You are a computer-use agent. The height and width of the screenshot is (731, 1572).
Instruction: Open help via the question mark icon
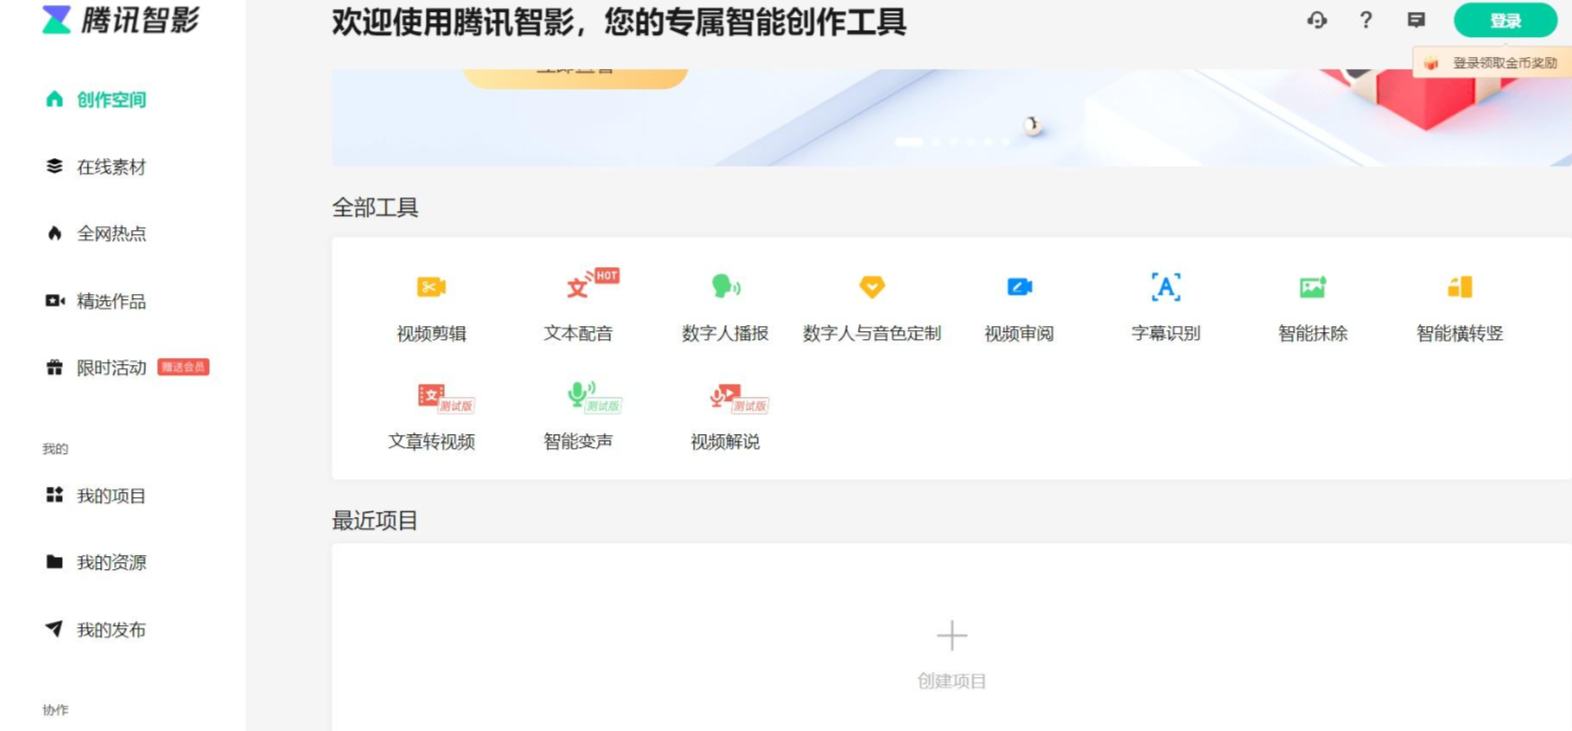click(x=1365, y=20)
